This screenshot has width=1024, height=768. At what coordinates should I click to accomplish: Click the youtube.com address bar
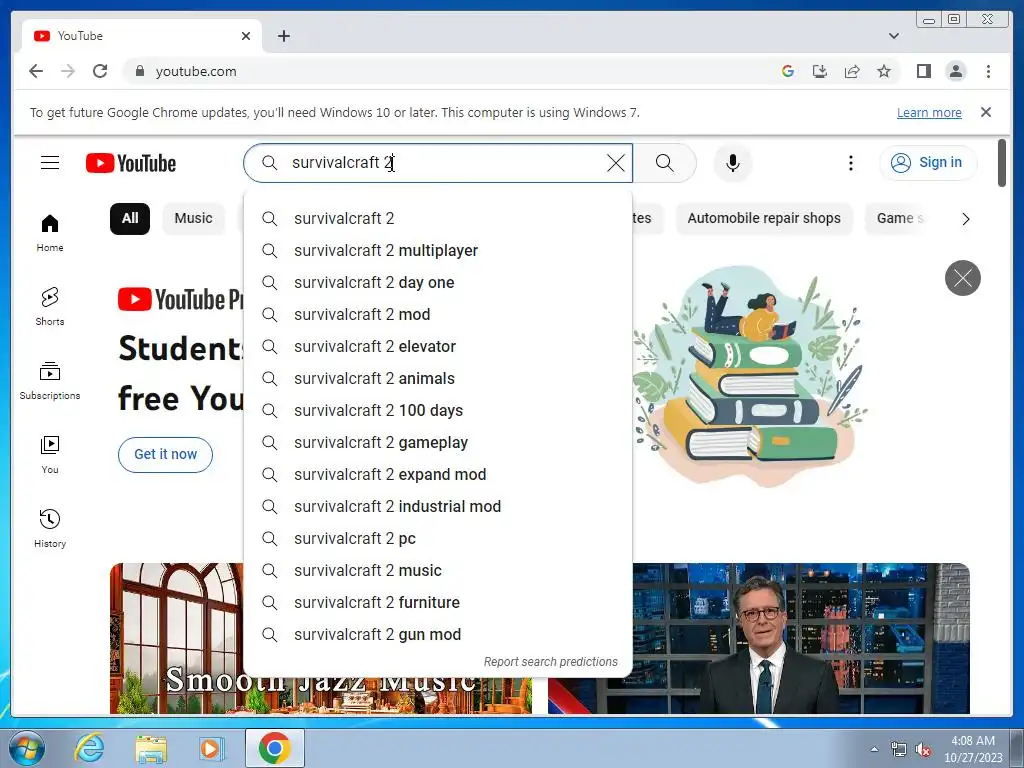pyautogui.click(x=451, y=71)
